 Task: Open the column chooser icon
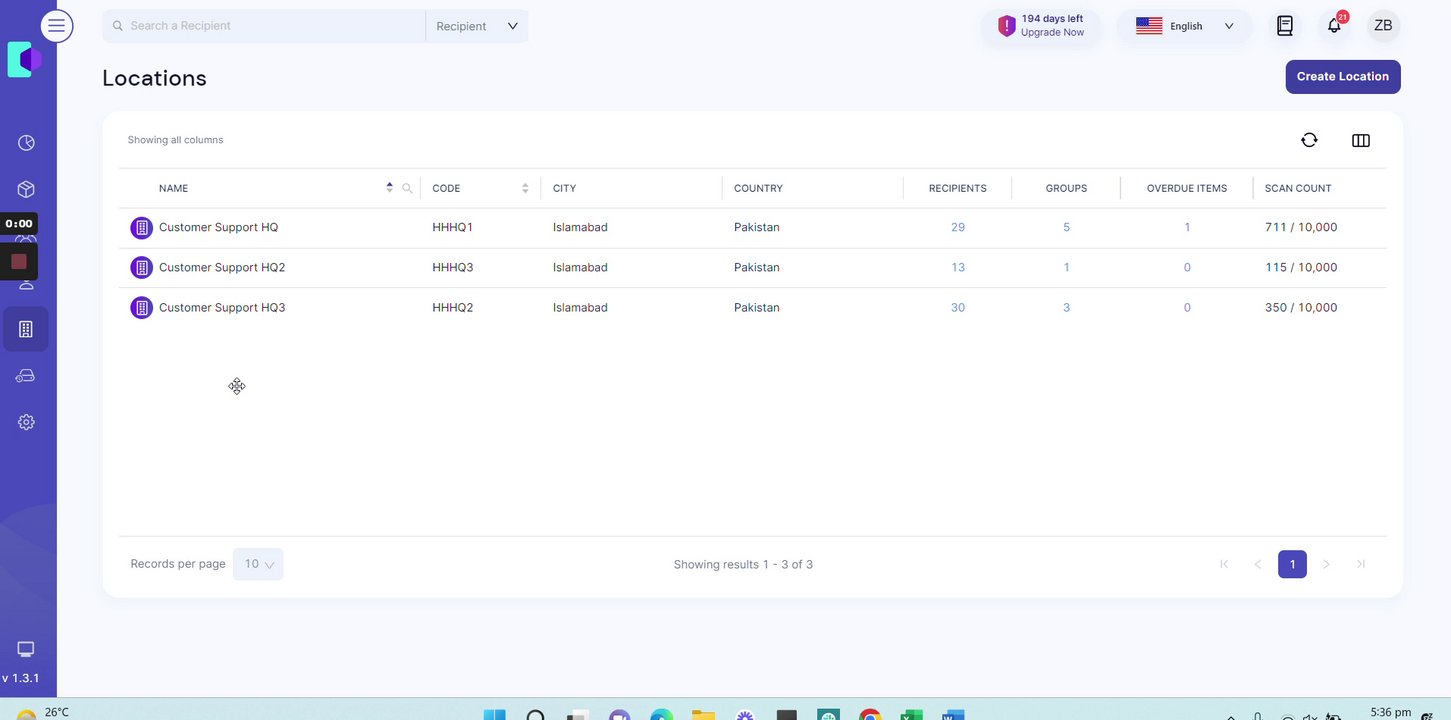1360,140
